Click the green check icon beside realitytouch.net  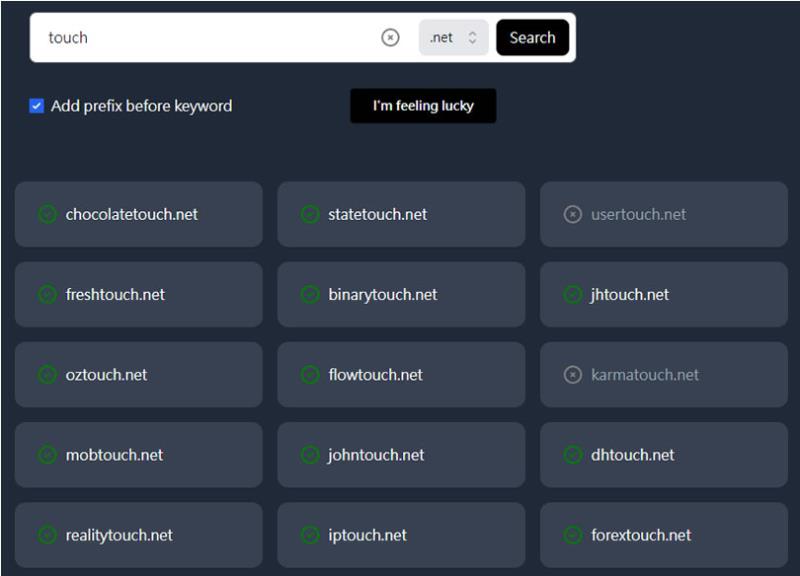pos(47,535)
